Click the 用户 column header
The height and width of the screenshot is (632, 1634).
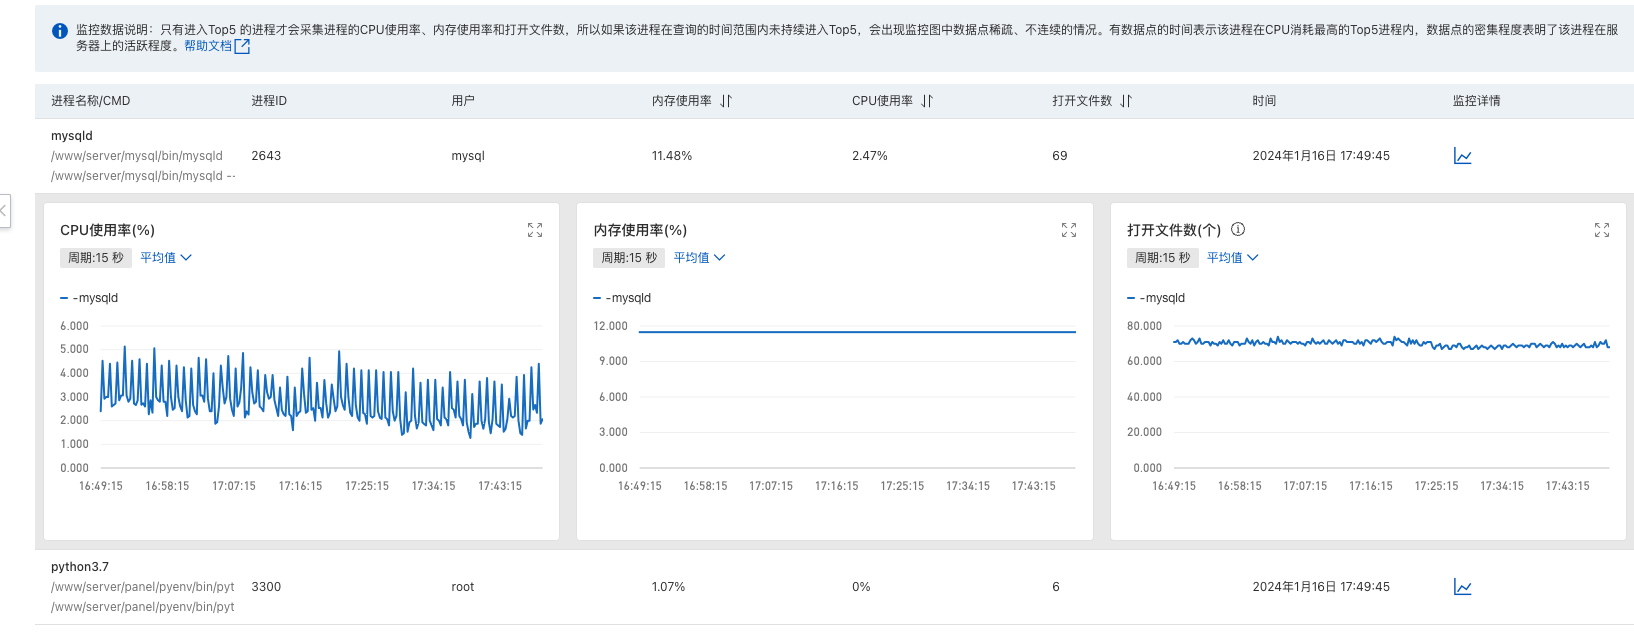(463, 101)
